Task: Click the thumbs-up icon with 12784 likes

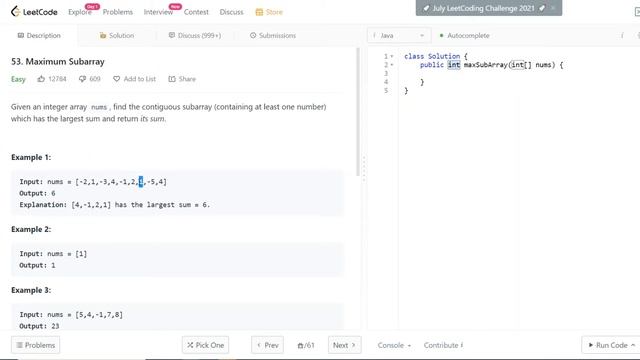Action: pyautogui.click(x=41, y=79)
